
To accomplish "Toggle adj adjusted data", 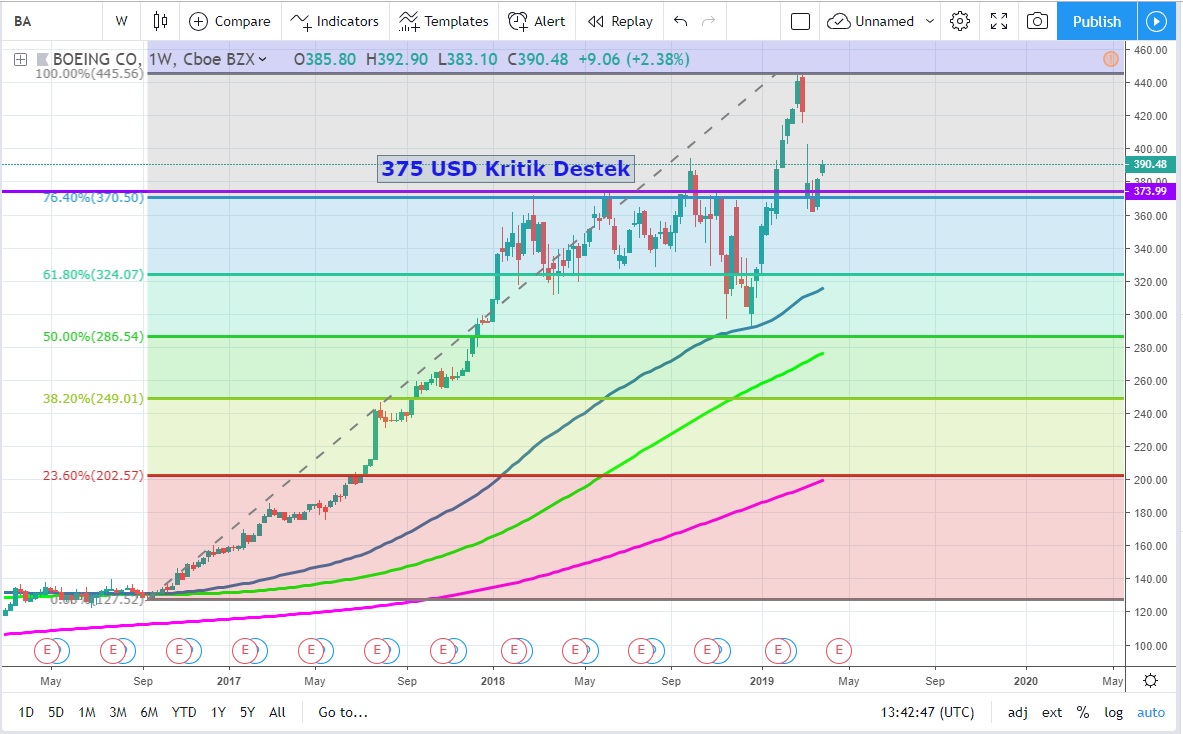I will 1018,712.
